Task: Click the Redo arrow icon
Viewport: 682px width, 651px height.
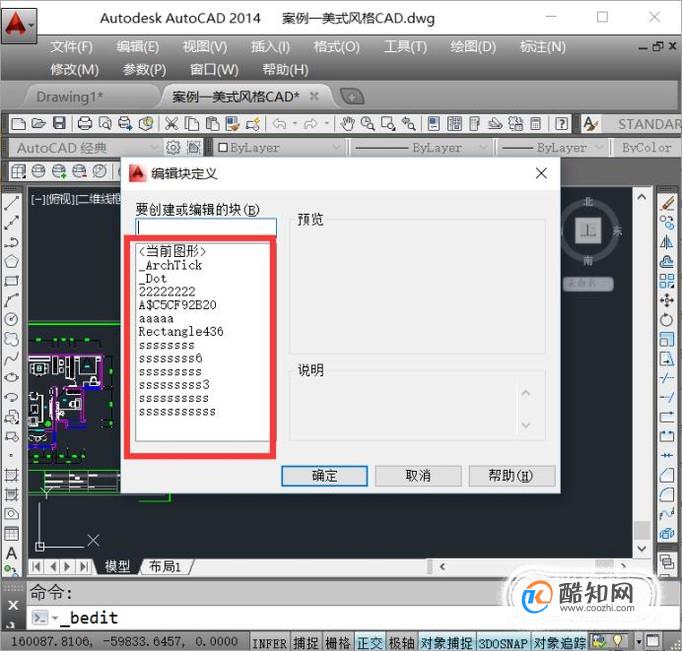Action: tap(310, 124)
